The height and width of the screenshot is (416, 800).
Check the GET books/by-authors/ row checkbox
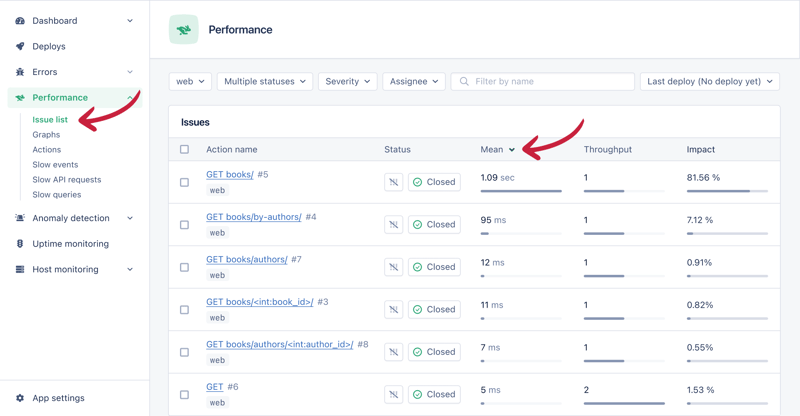coord(184,225)
